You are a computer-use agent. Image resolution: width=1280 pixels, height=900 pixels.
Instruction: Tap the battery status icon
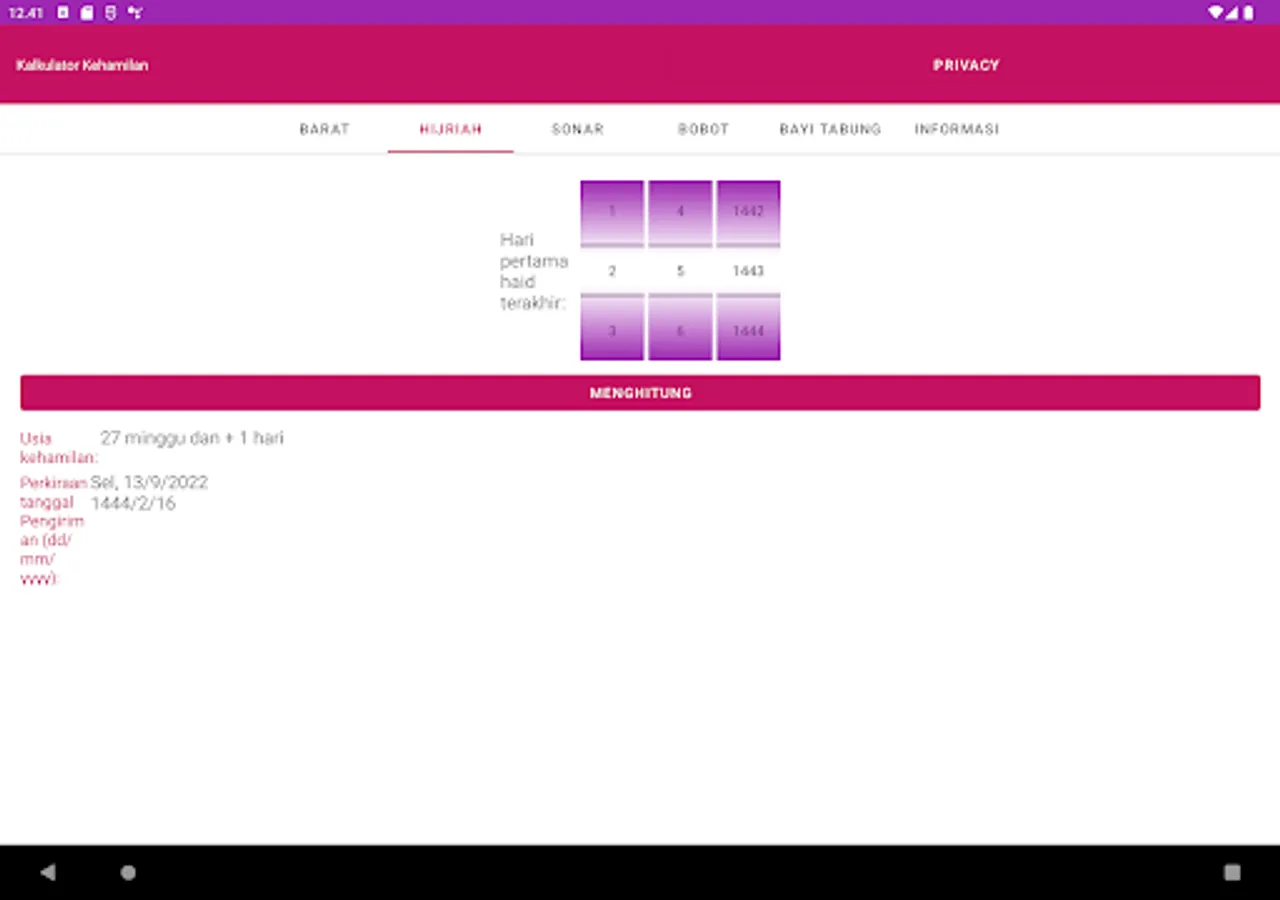coord(1248,13)
